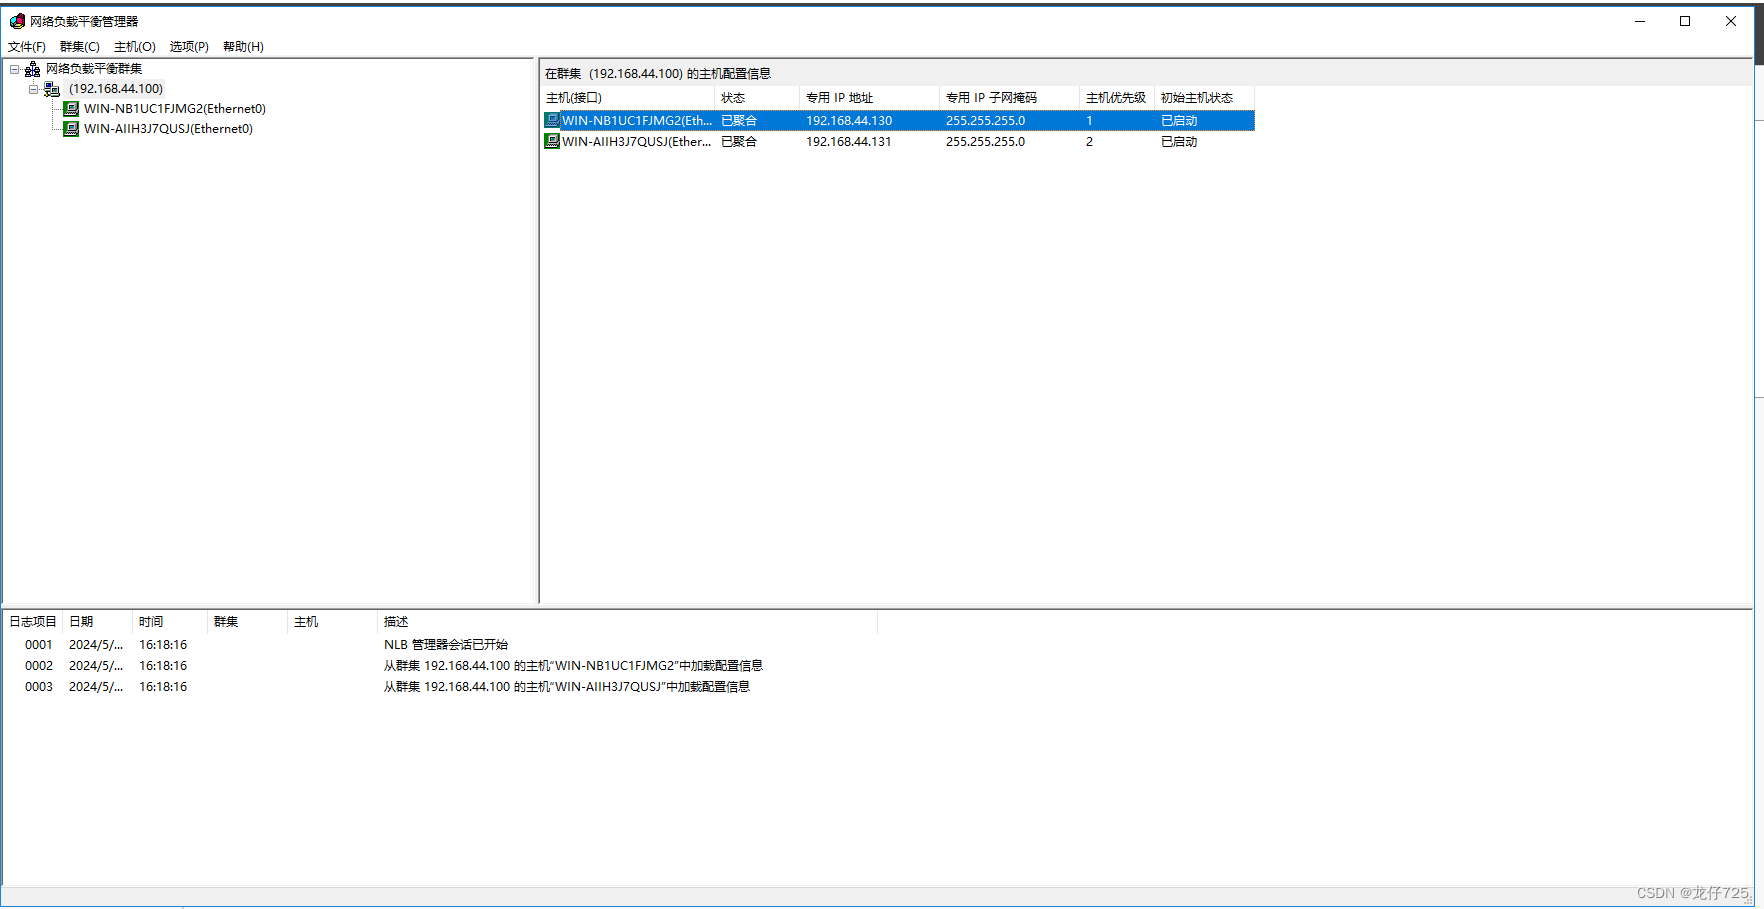Screen dimensions: 1764x909
Task: Click time 16:18:16 in log entry 0001
Action: point(163,645)
